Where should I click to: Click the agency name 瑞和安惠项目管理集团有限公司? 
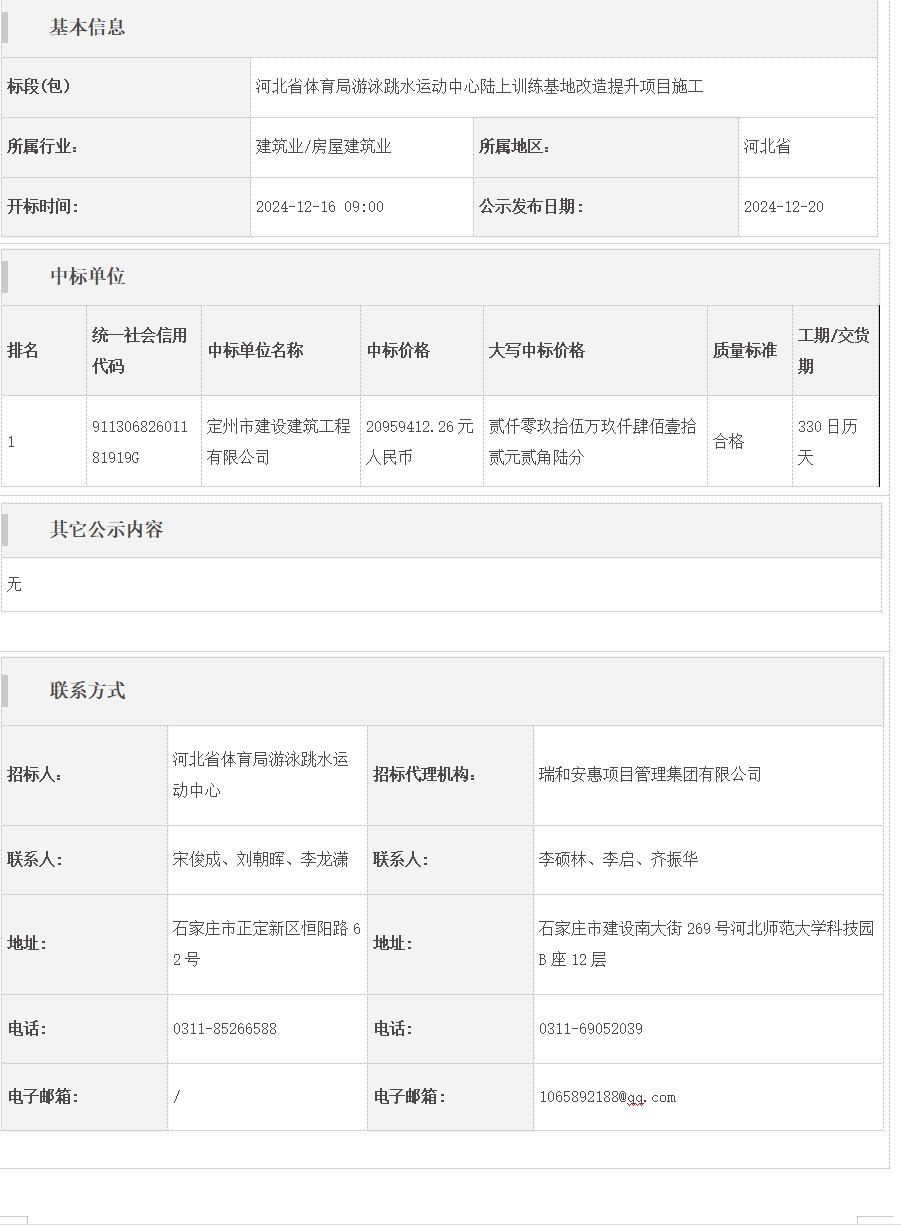[x=650, y=774]
